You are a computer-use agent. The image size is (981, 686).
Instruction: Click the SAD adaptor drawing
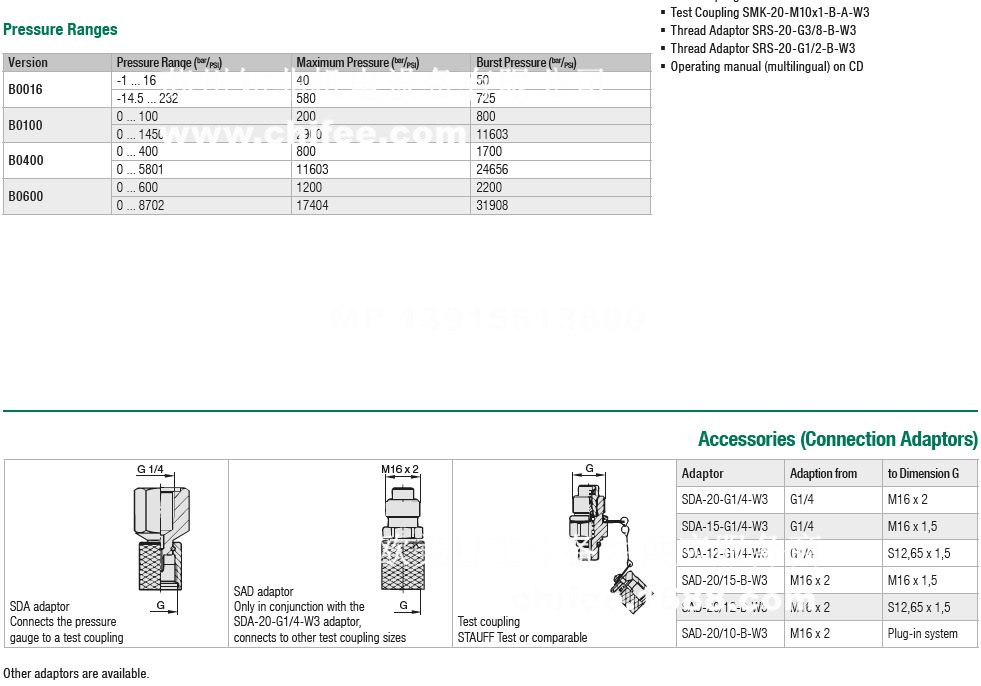tap(404, 537)
